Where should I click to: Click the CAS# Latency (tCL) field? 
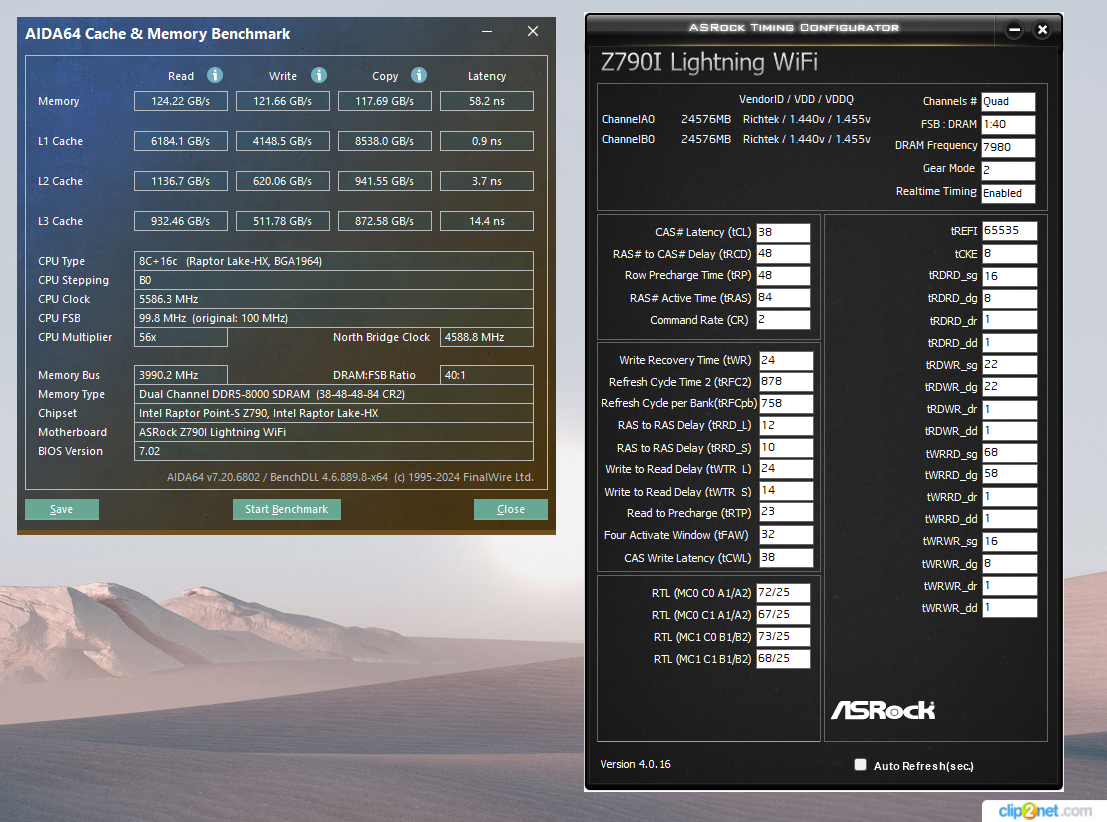point(783,232)
